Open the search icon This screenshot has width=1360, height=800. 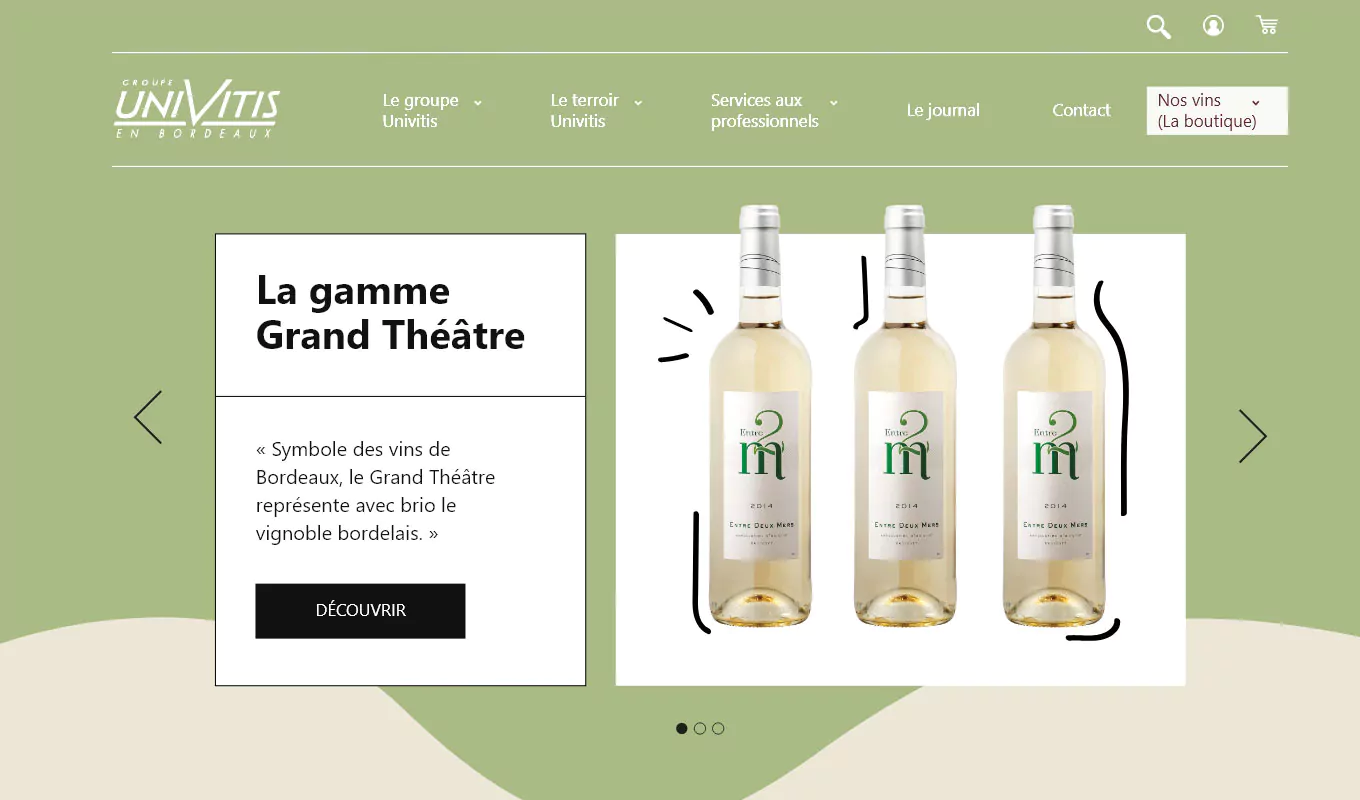(x=1158, y=26)
